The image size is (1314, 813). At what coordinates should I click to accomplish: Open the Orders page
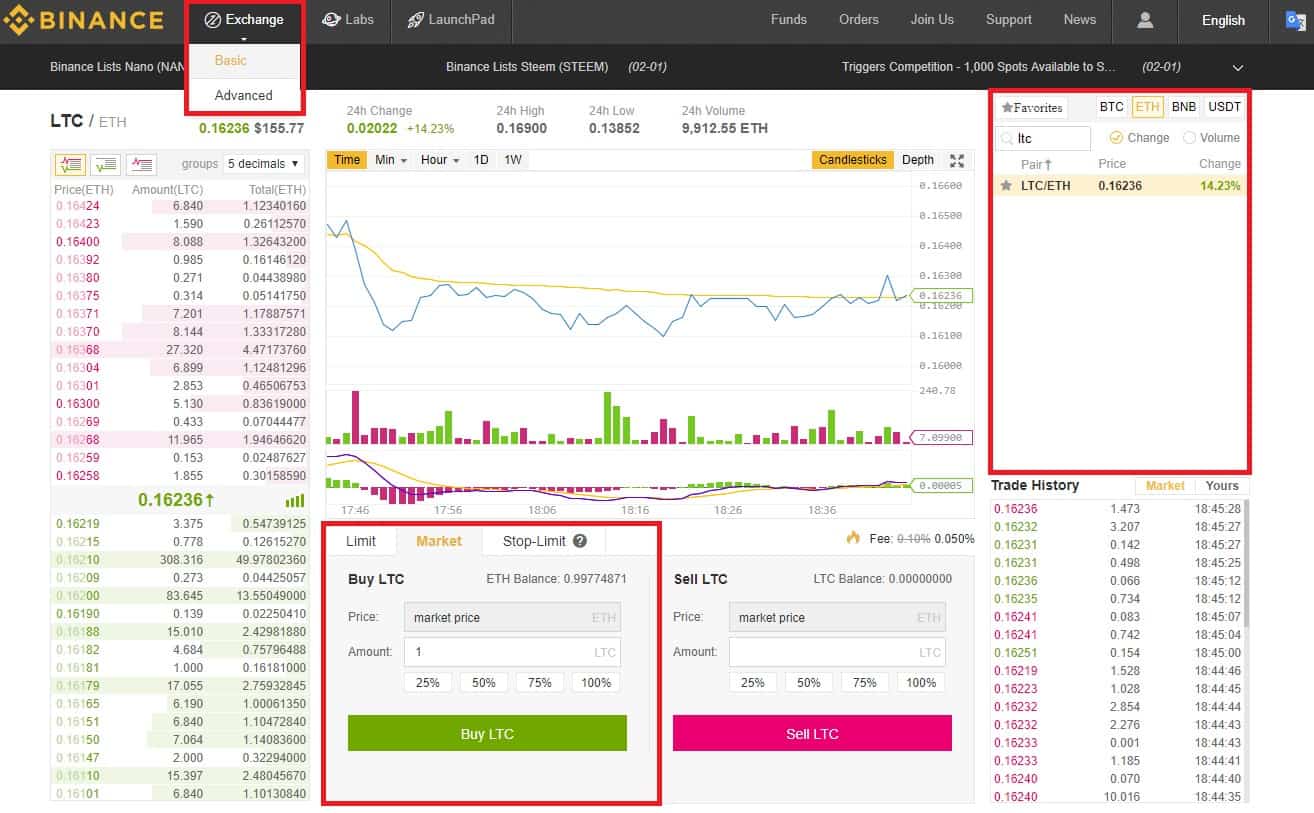coord(859,20)
